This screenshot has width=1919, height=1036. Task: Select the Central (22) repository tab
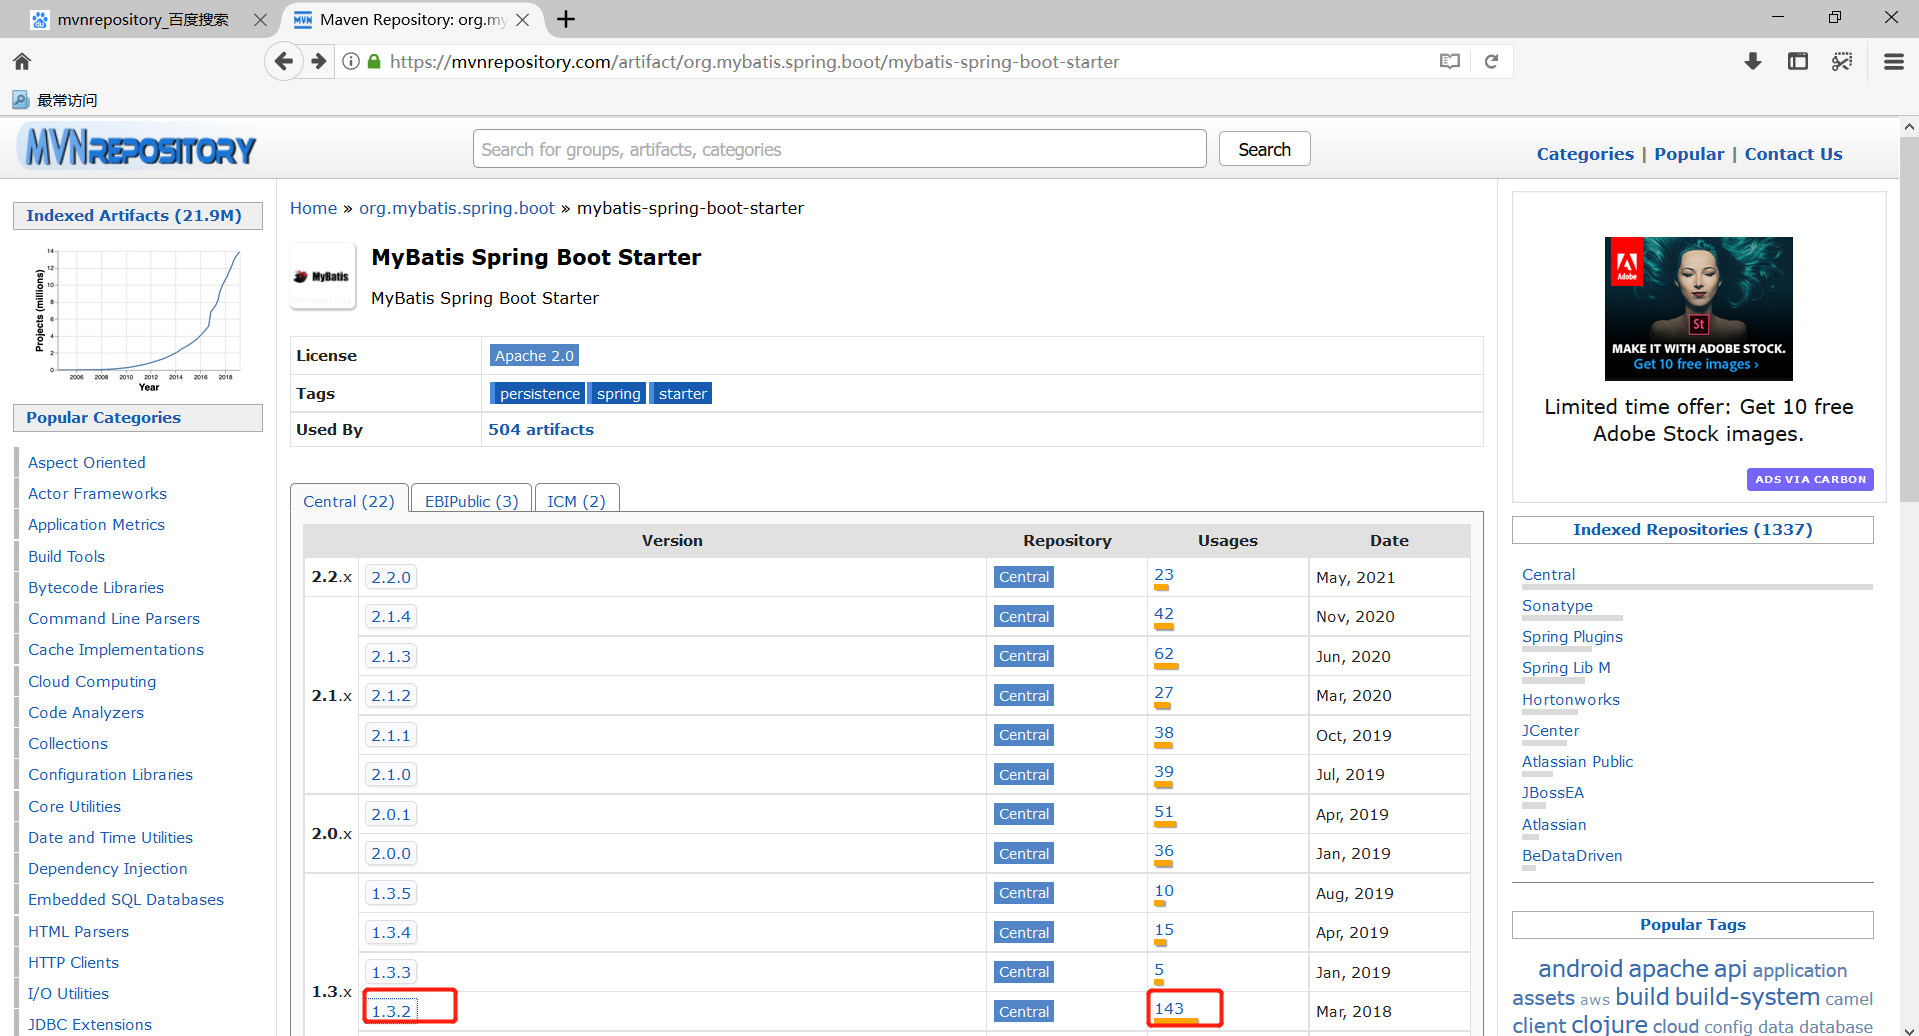coord(349,501)
